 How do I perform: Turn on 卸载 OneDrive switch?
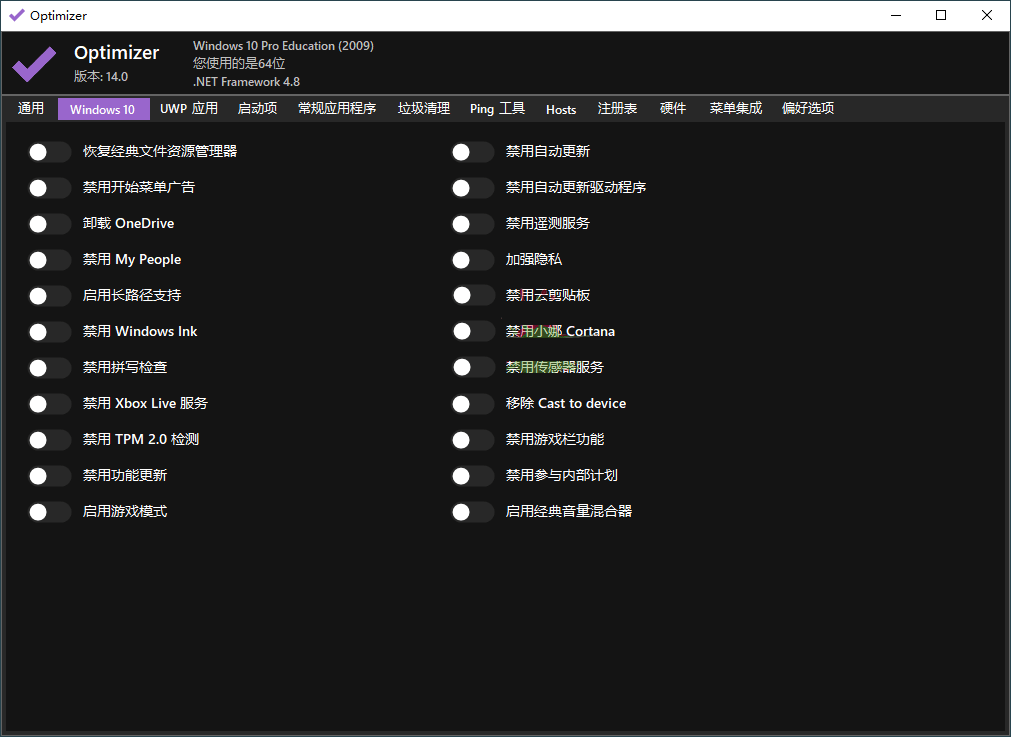pos(50,224)
